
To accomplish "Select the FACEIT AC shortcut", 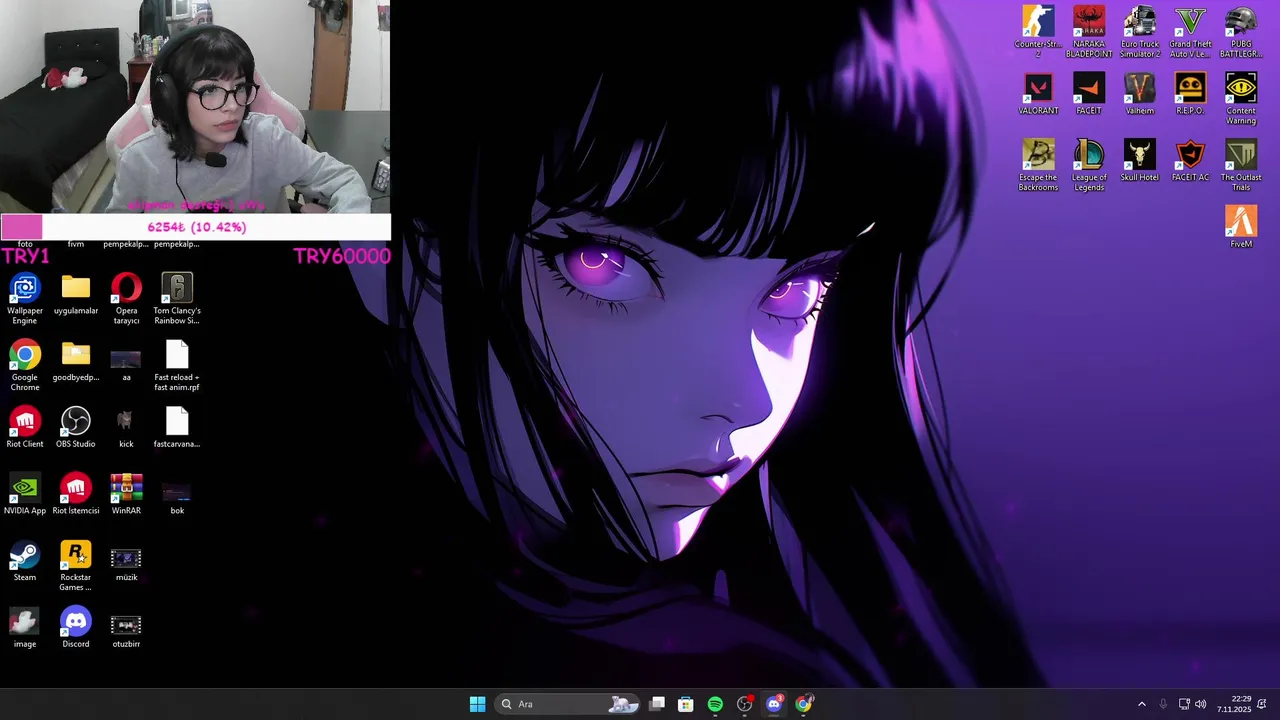I will (1190, 162).
